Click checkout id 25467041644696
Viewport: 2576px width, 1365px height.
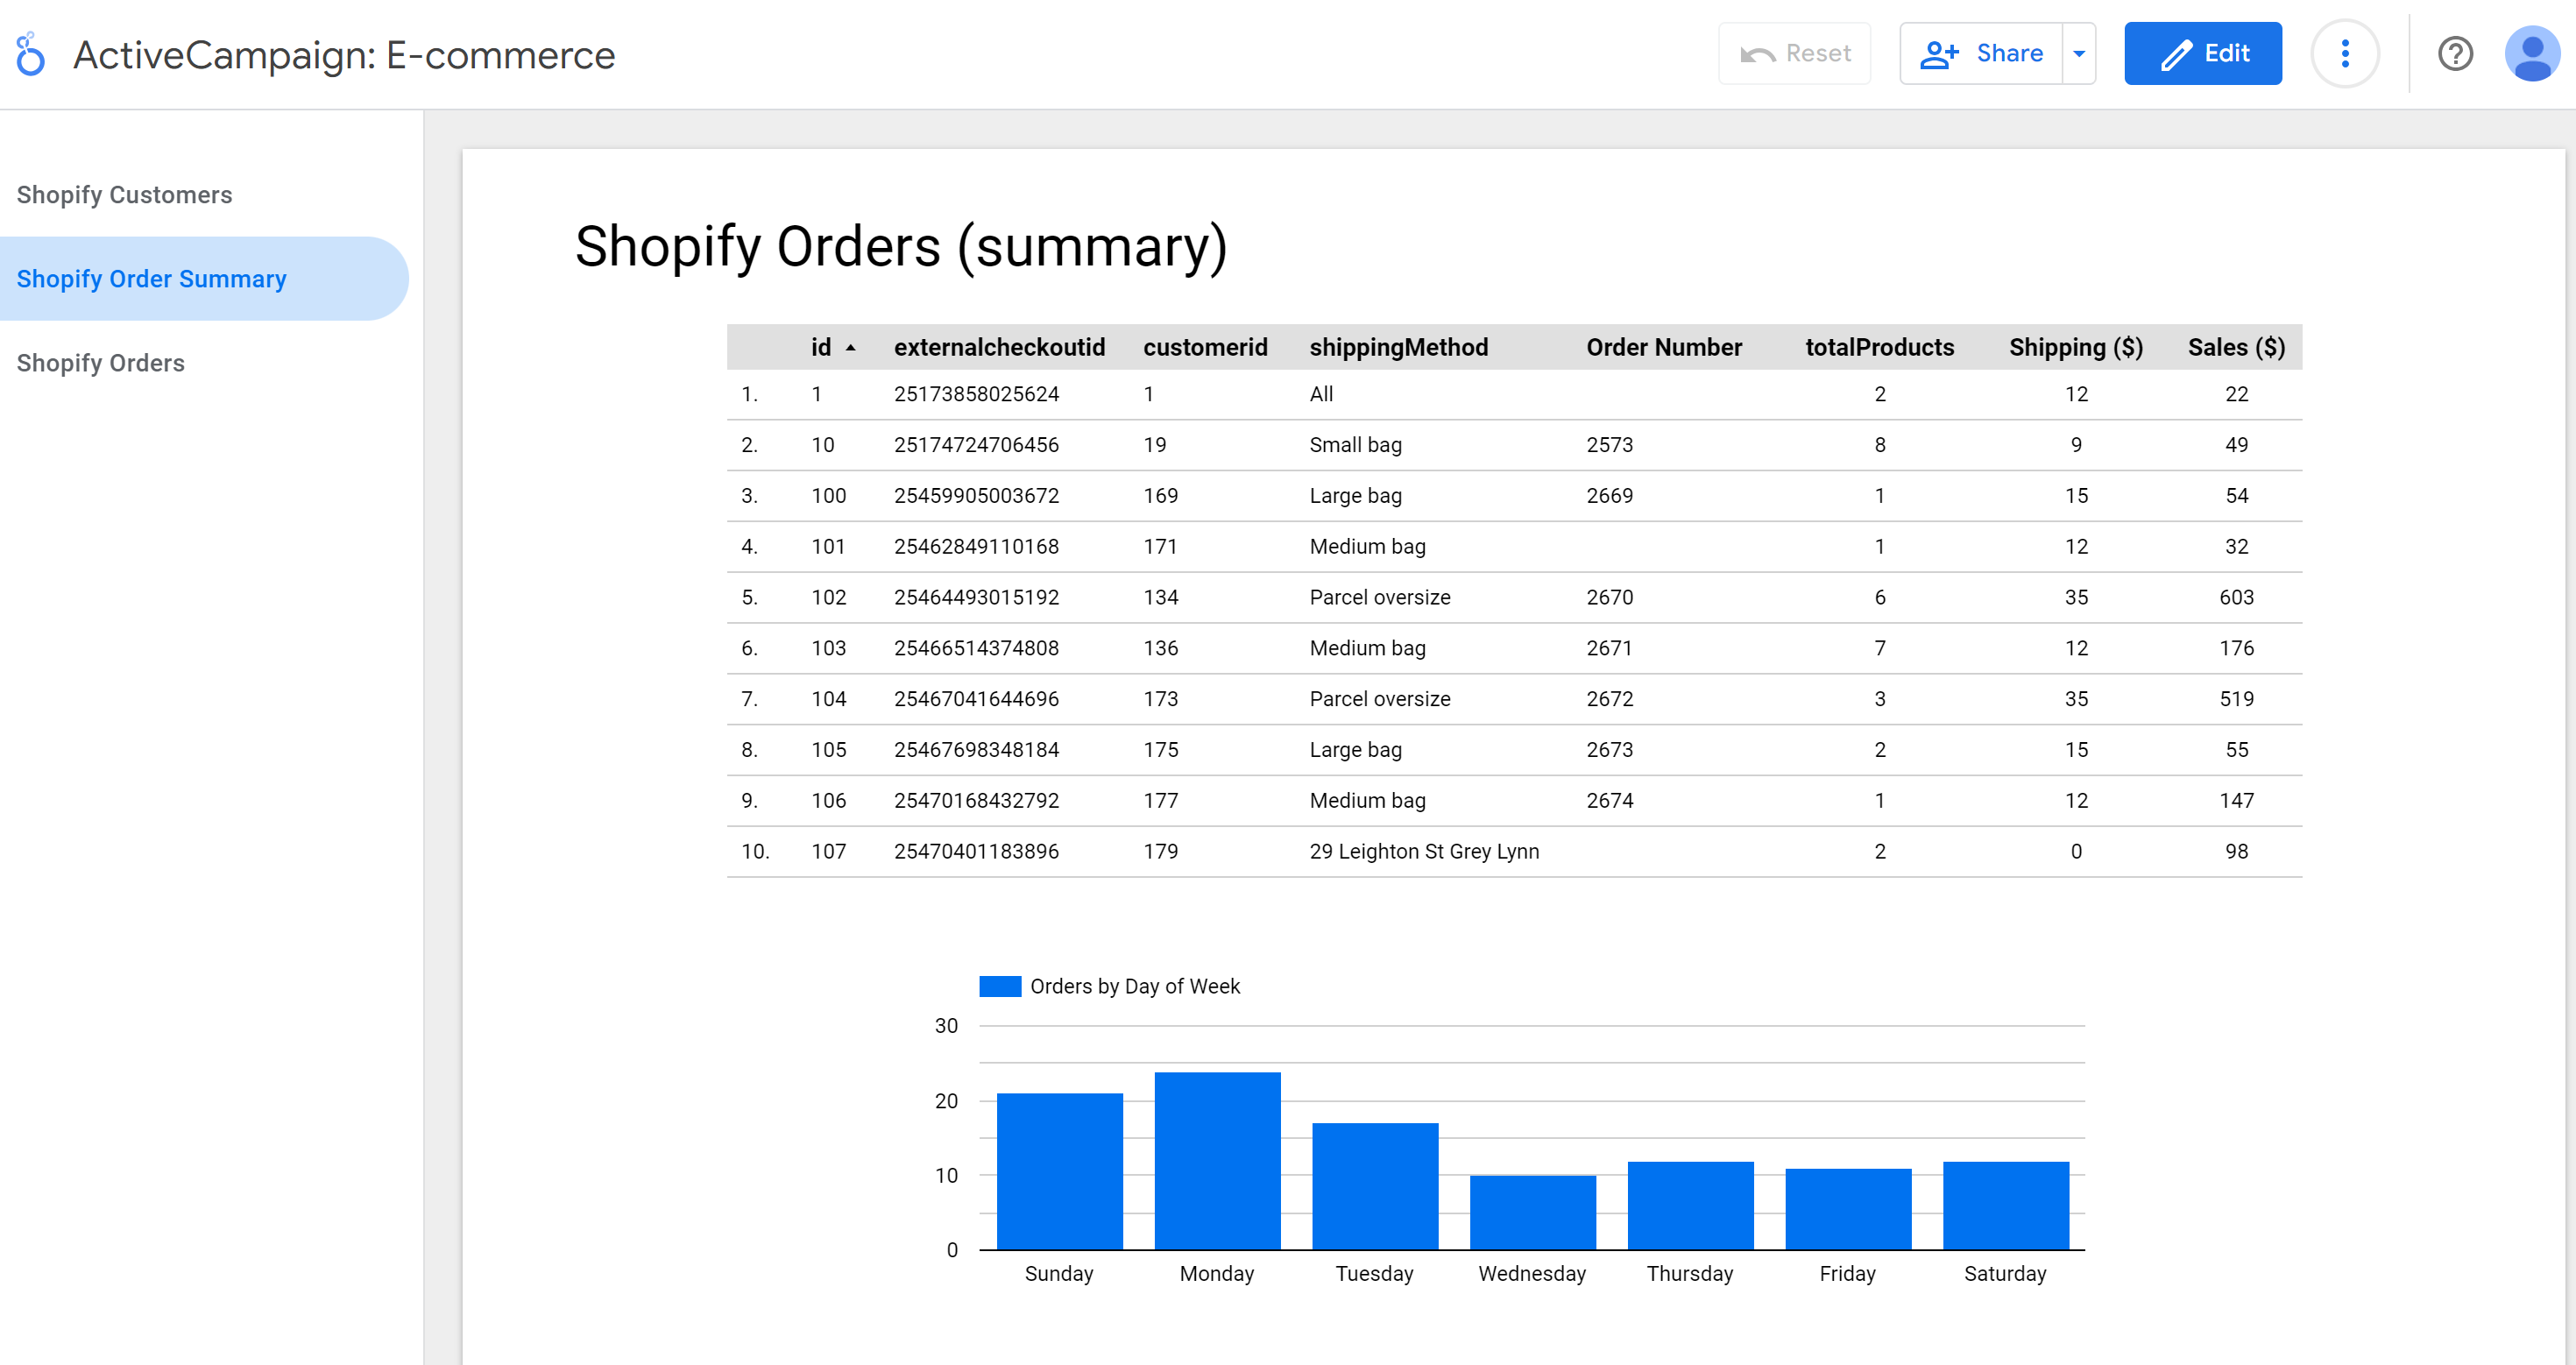pyautogui.click(x=976, y=700)
